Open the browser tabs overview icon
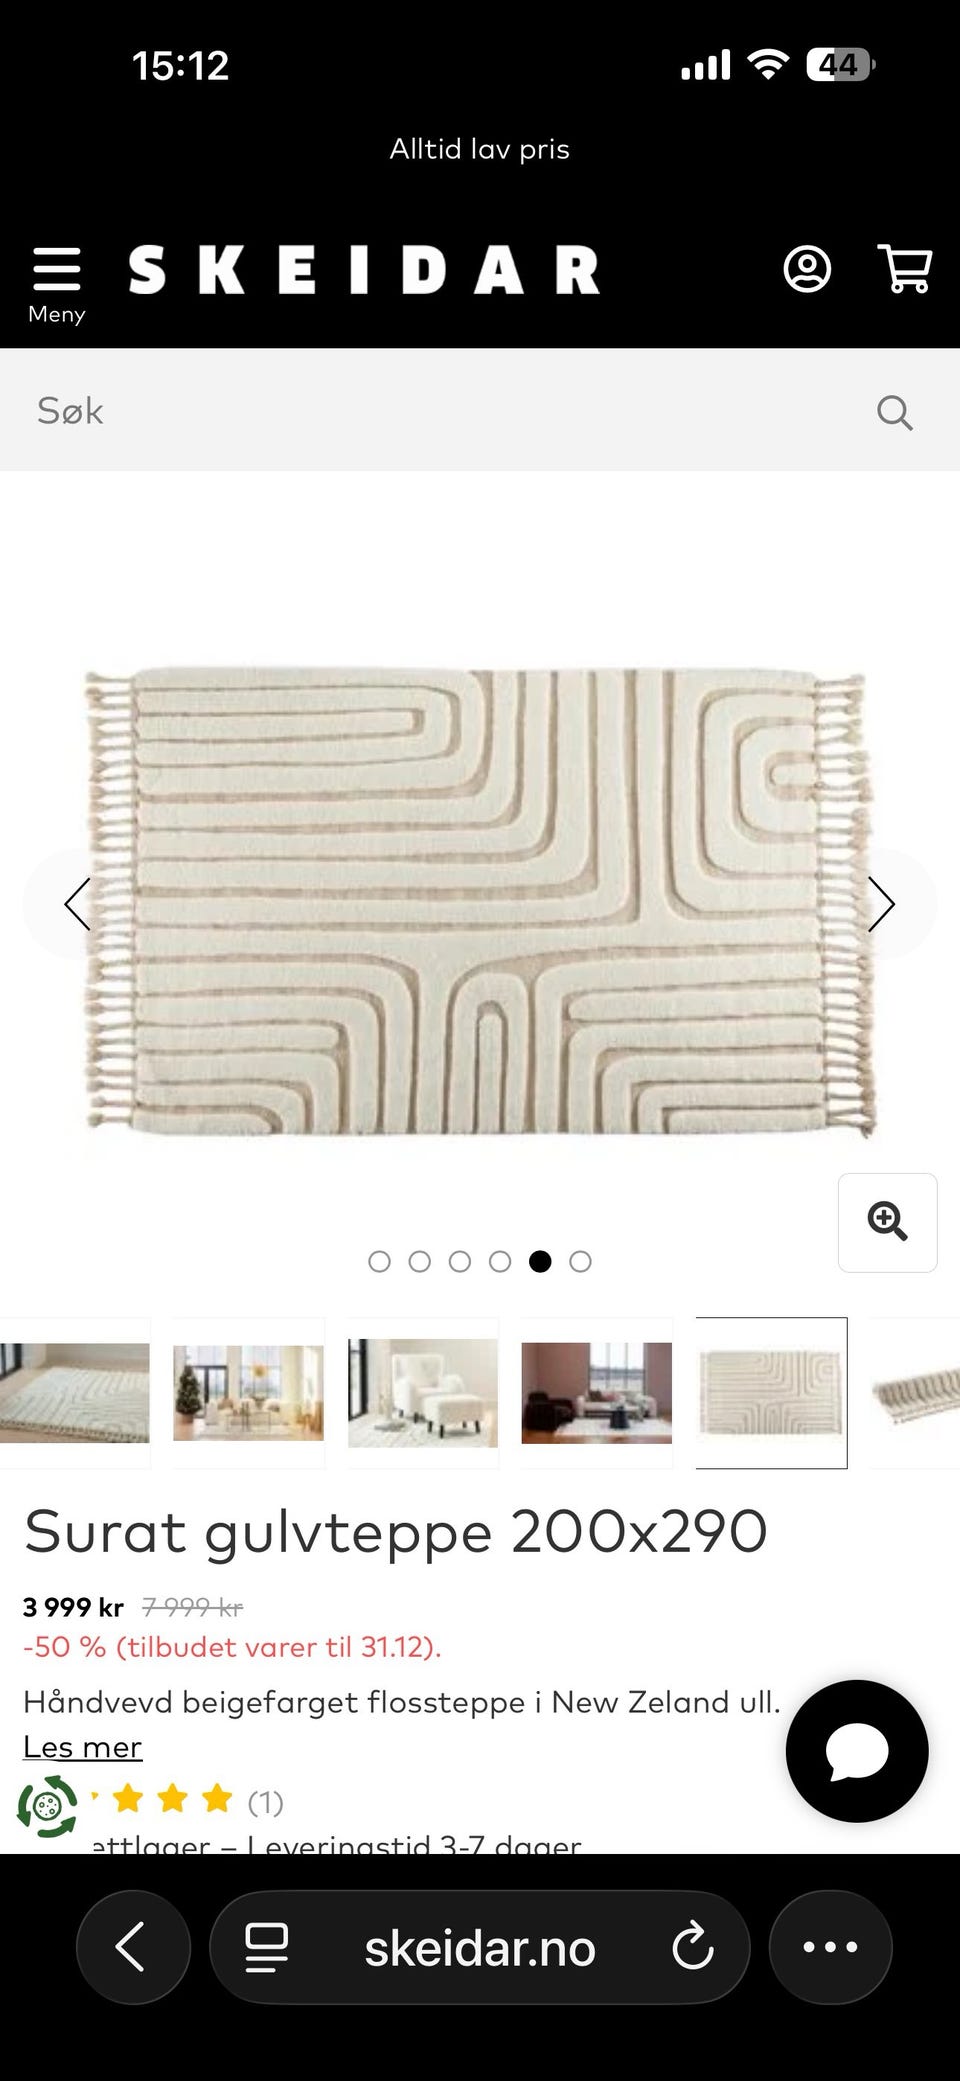Image resolution: width=960 pixels, height=2081 pixels. (x=266, y=1947)
